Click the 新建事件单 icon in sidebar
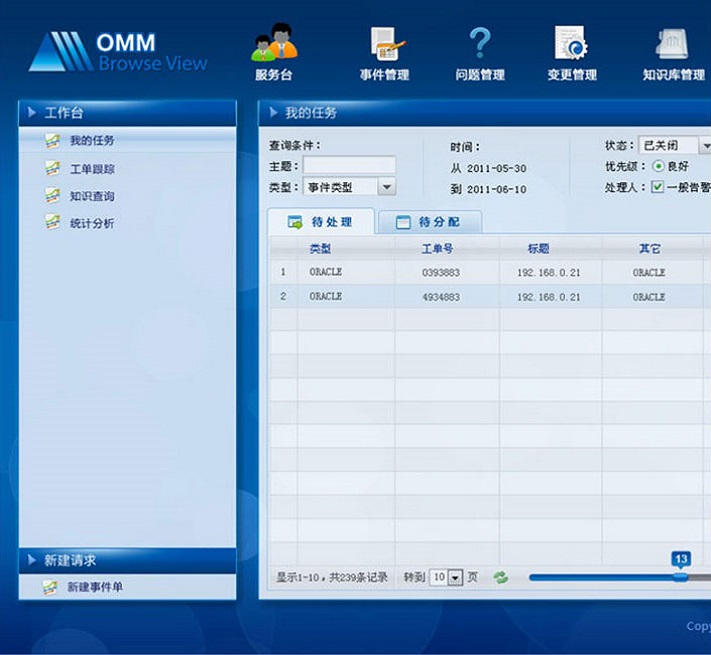The image size is (711, 655). [50, 587]
